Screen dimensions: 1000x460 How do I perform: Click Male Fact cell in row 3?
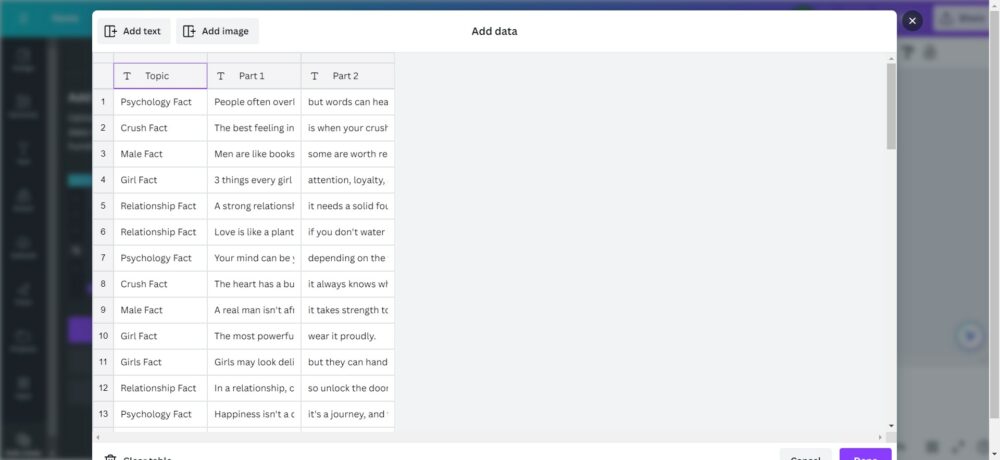(160, 154)
